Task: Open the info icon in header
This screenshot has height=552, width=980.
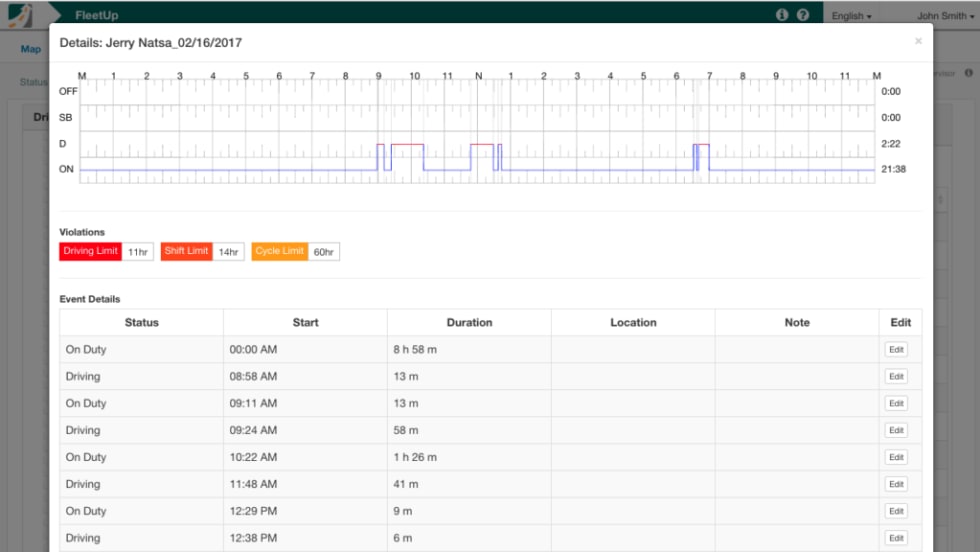Action: click(782, 15)
